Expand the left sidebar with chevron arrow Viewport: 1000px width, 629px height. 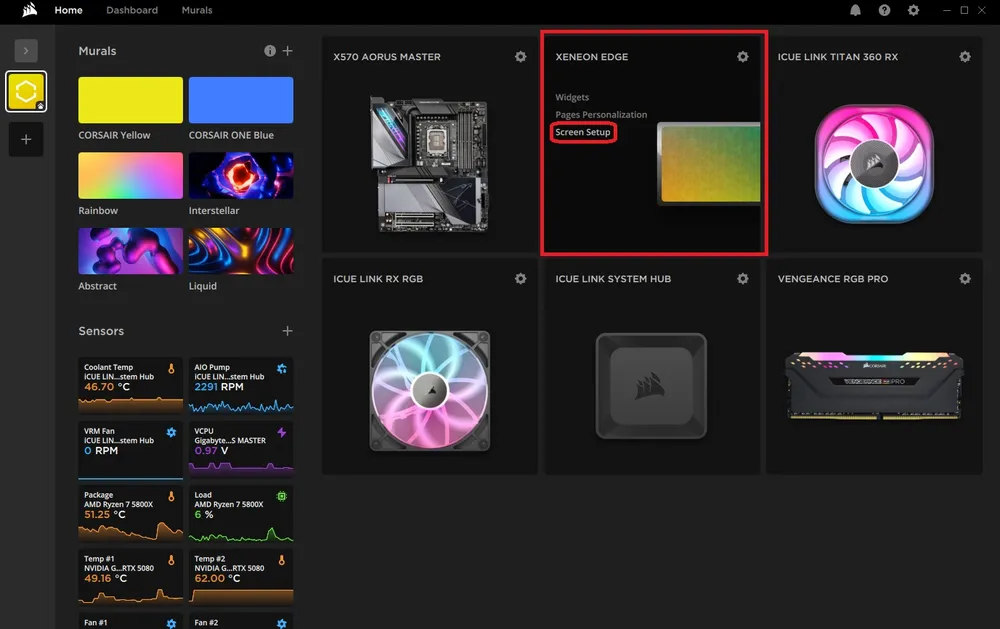[26, 50]
